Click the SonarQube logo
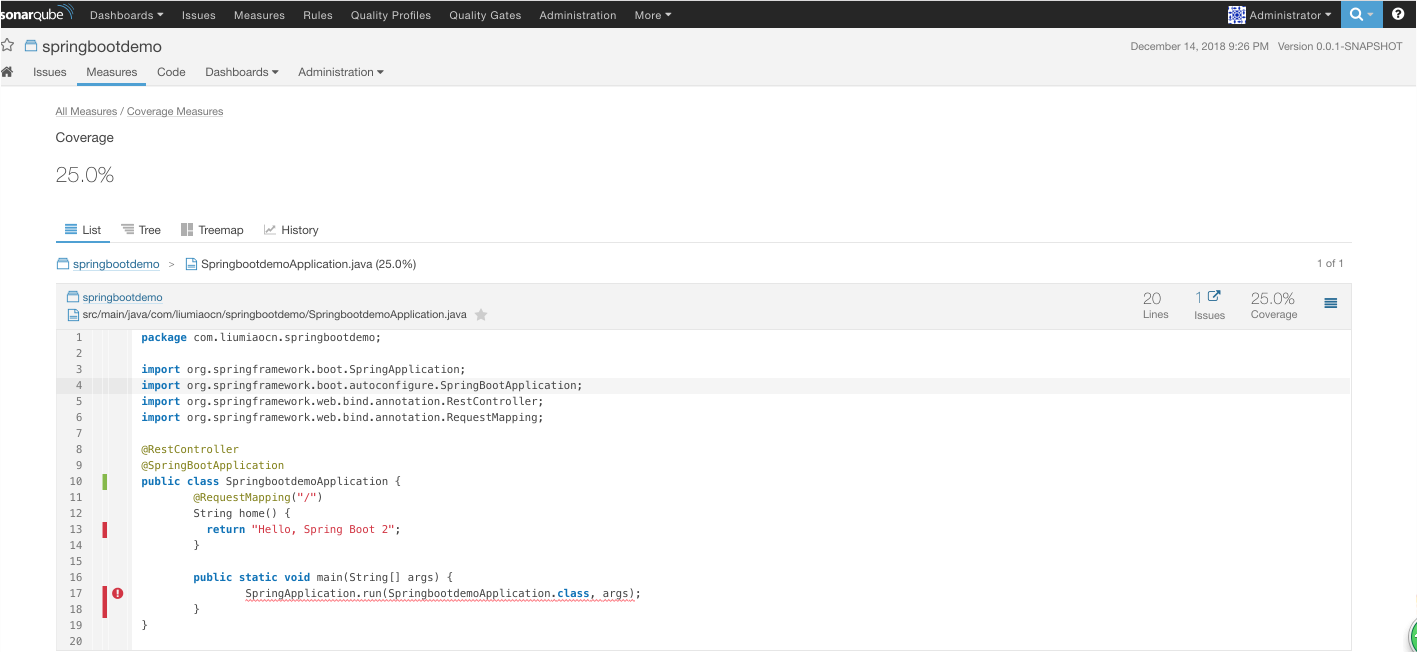 (37, 14)
